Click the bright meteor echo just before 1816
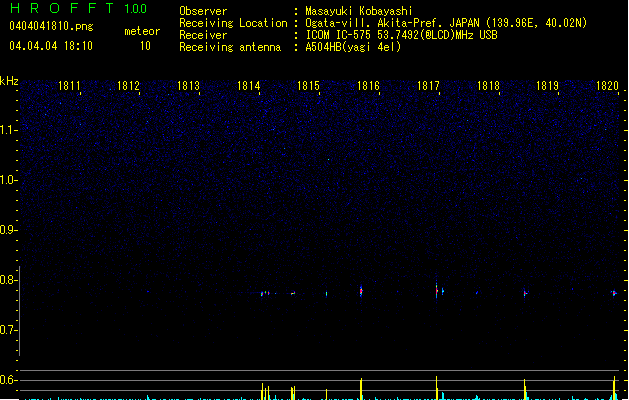 [x=361, y=291]
